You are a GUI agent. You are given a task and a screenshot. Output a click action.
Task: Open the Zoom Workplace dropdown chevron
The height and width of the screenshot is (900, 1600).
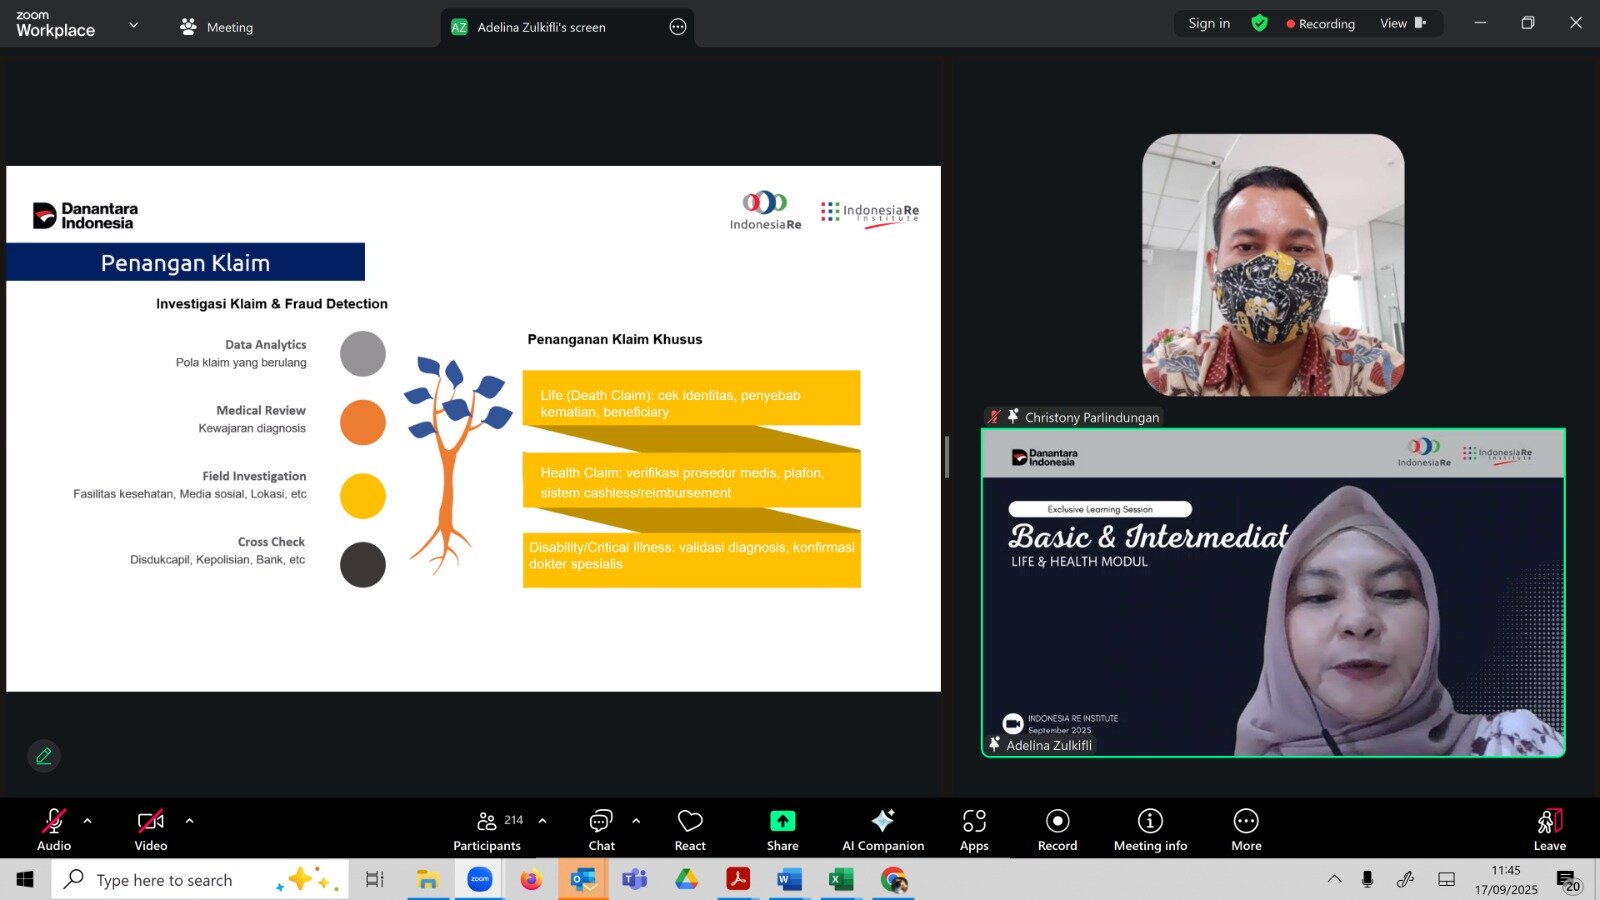tap(134, 25)
